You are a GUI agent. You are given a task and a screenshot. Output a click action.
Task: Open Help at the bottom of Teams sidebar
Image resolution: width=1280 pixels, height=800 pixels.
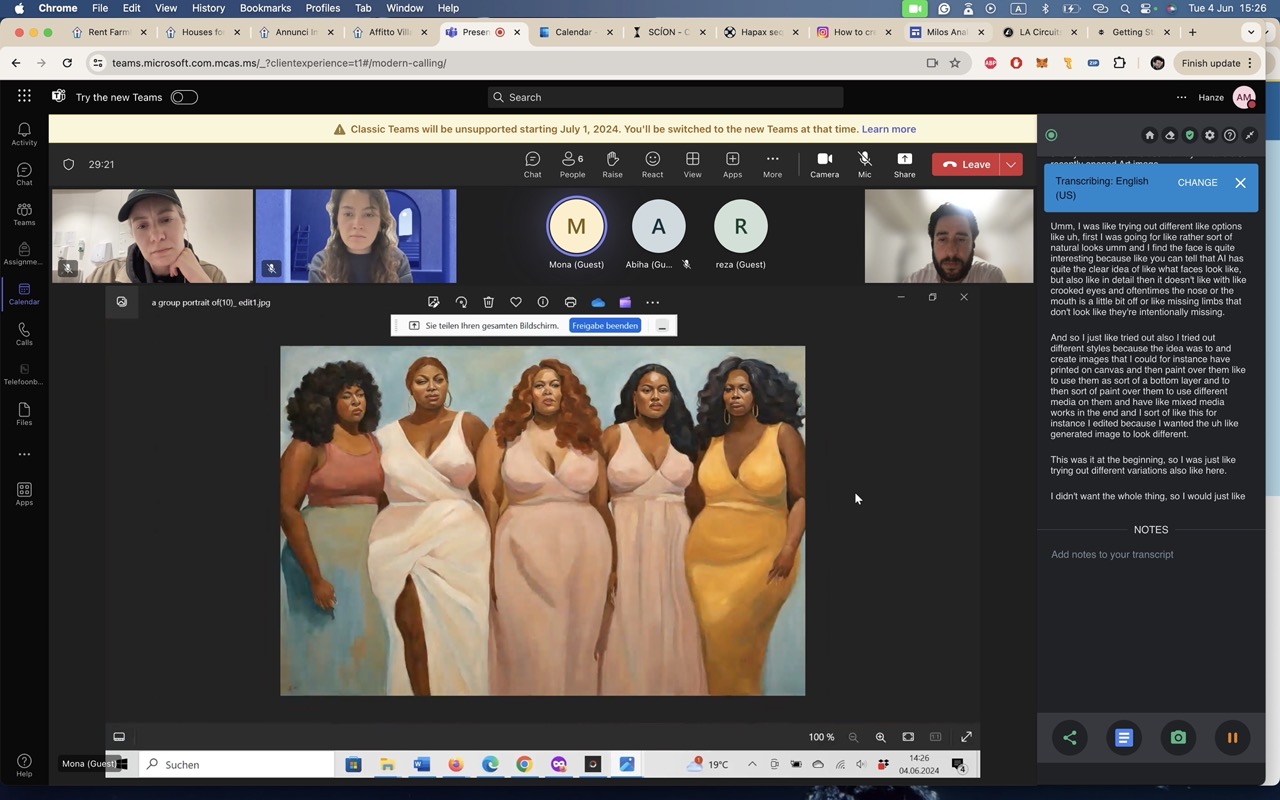coord(24,765)
